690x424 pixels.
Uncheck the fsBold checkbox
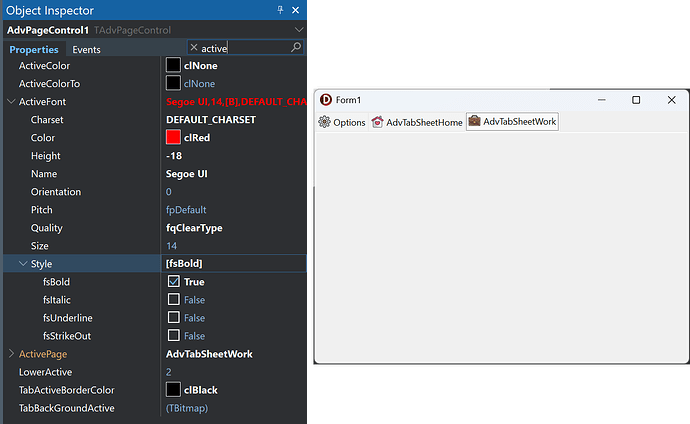(x=174, y=282)
